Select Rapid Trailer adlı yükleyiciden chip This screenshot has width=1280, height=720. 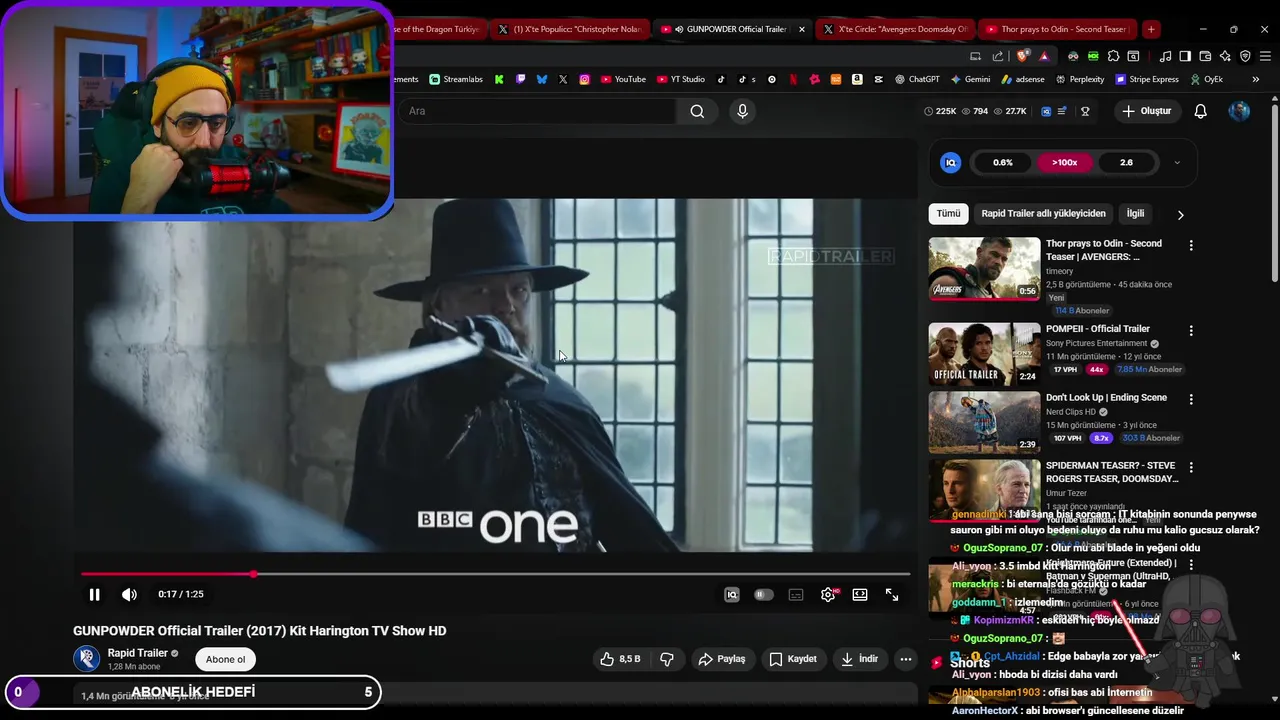[1043, 214]
